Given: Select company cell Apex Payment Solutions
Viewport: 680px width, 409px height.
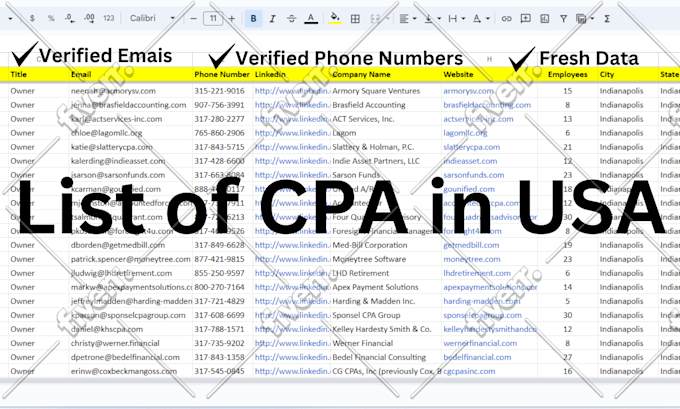Looking at the screenshot, I should point(386,287).
